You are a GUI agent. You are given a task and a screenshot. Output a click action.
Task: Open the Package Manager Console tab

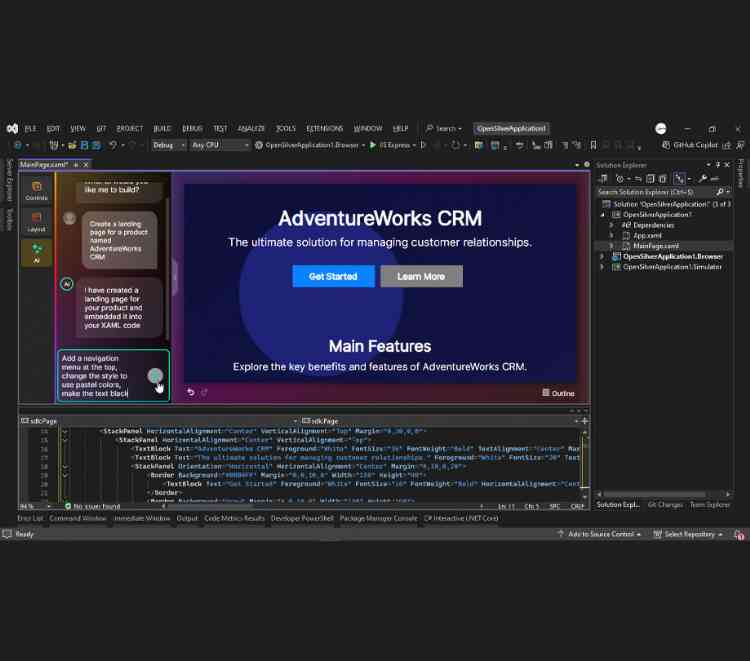coord(378,518)
